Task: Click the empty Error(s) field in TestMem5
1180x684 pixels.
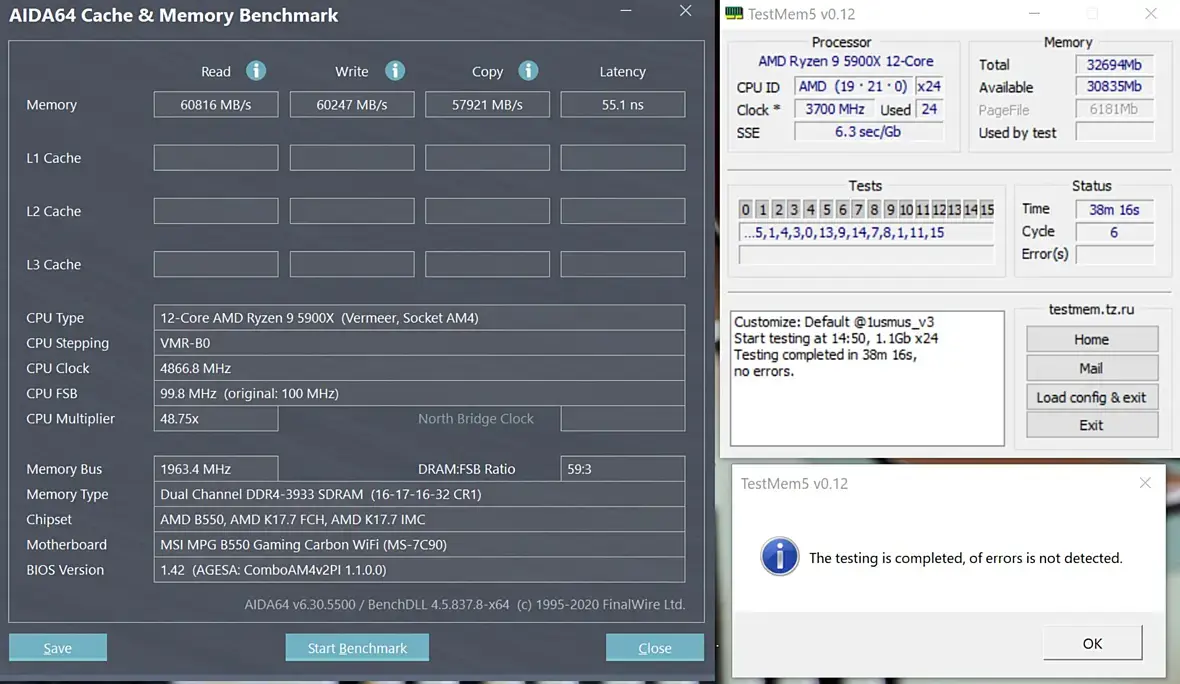Action: tap(1115, 254)
